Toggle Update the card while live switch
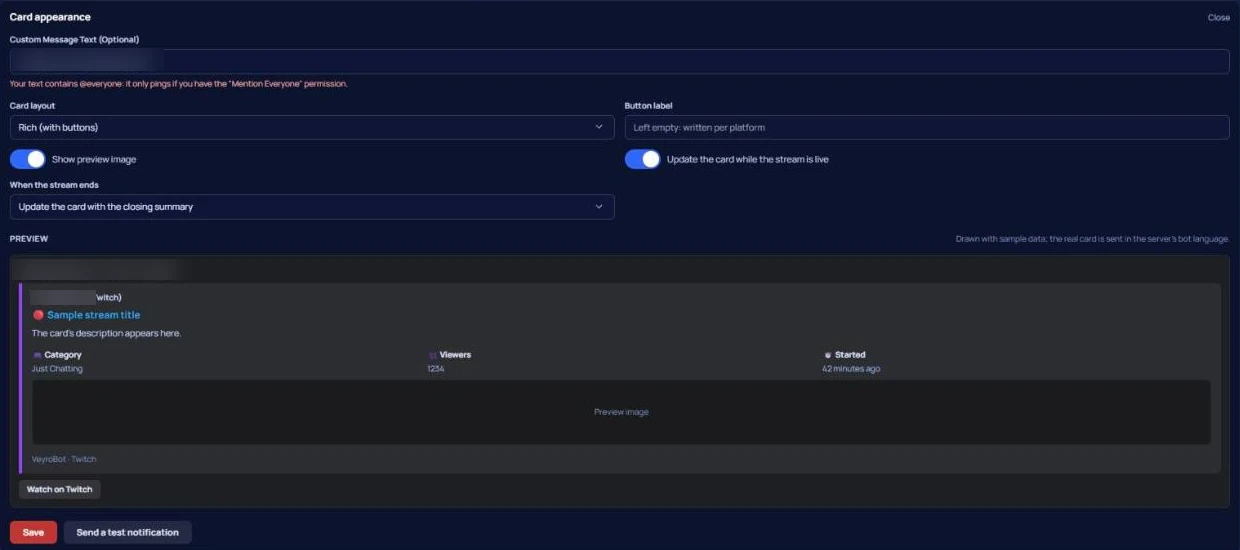The height and width of the screenshot is (550, 1240). (643, 159)
